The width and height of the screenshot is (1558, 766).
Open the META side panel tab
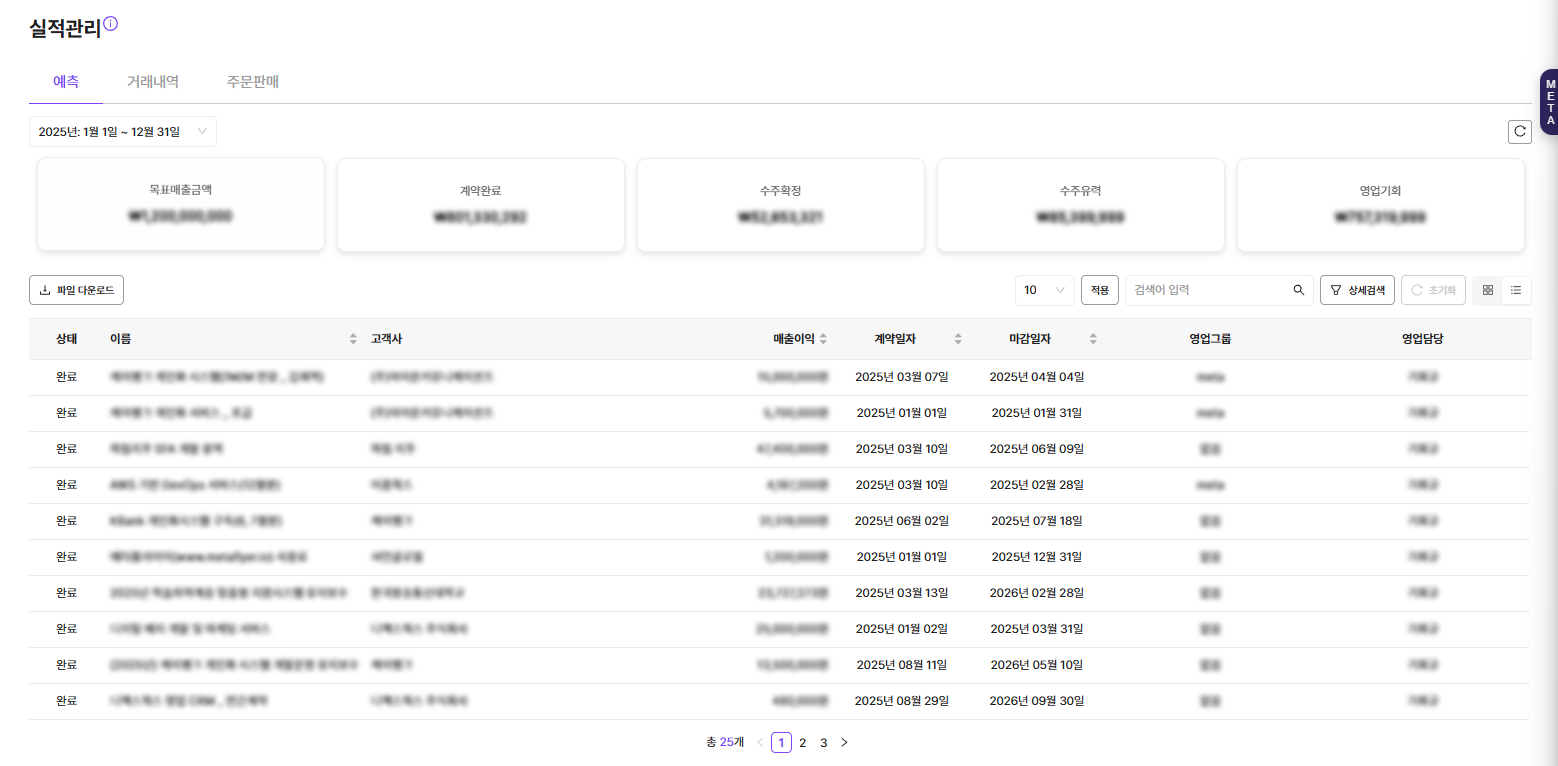pos(1549,101)
